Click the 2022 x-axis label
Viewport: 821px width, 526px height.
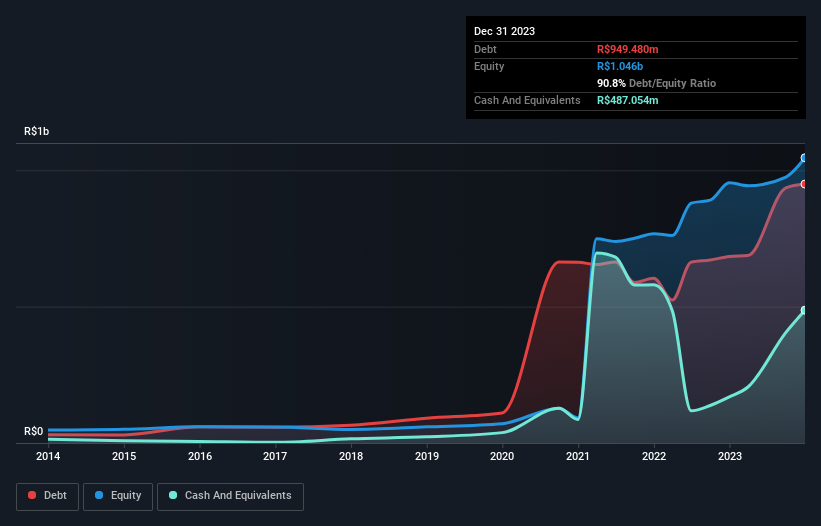(x=654, y=456)
